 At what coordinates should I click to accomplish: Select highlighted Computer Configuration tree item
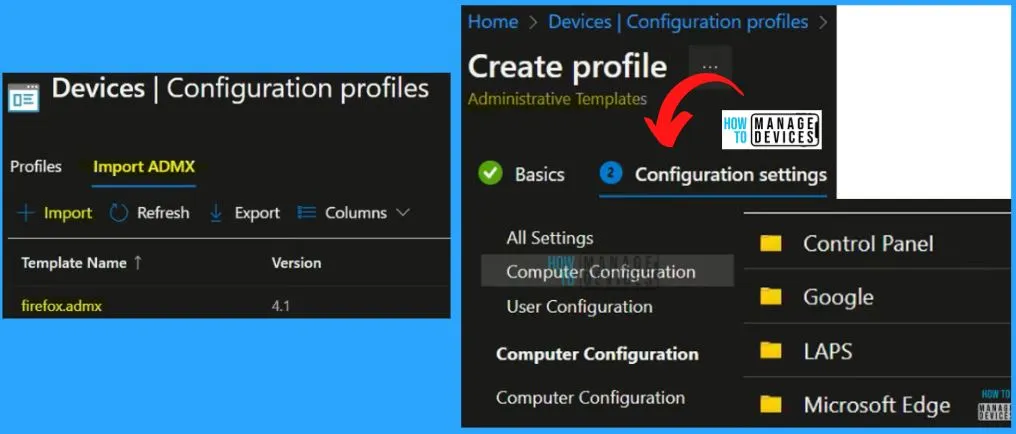(x=607, y=271)
